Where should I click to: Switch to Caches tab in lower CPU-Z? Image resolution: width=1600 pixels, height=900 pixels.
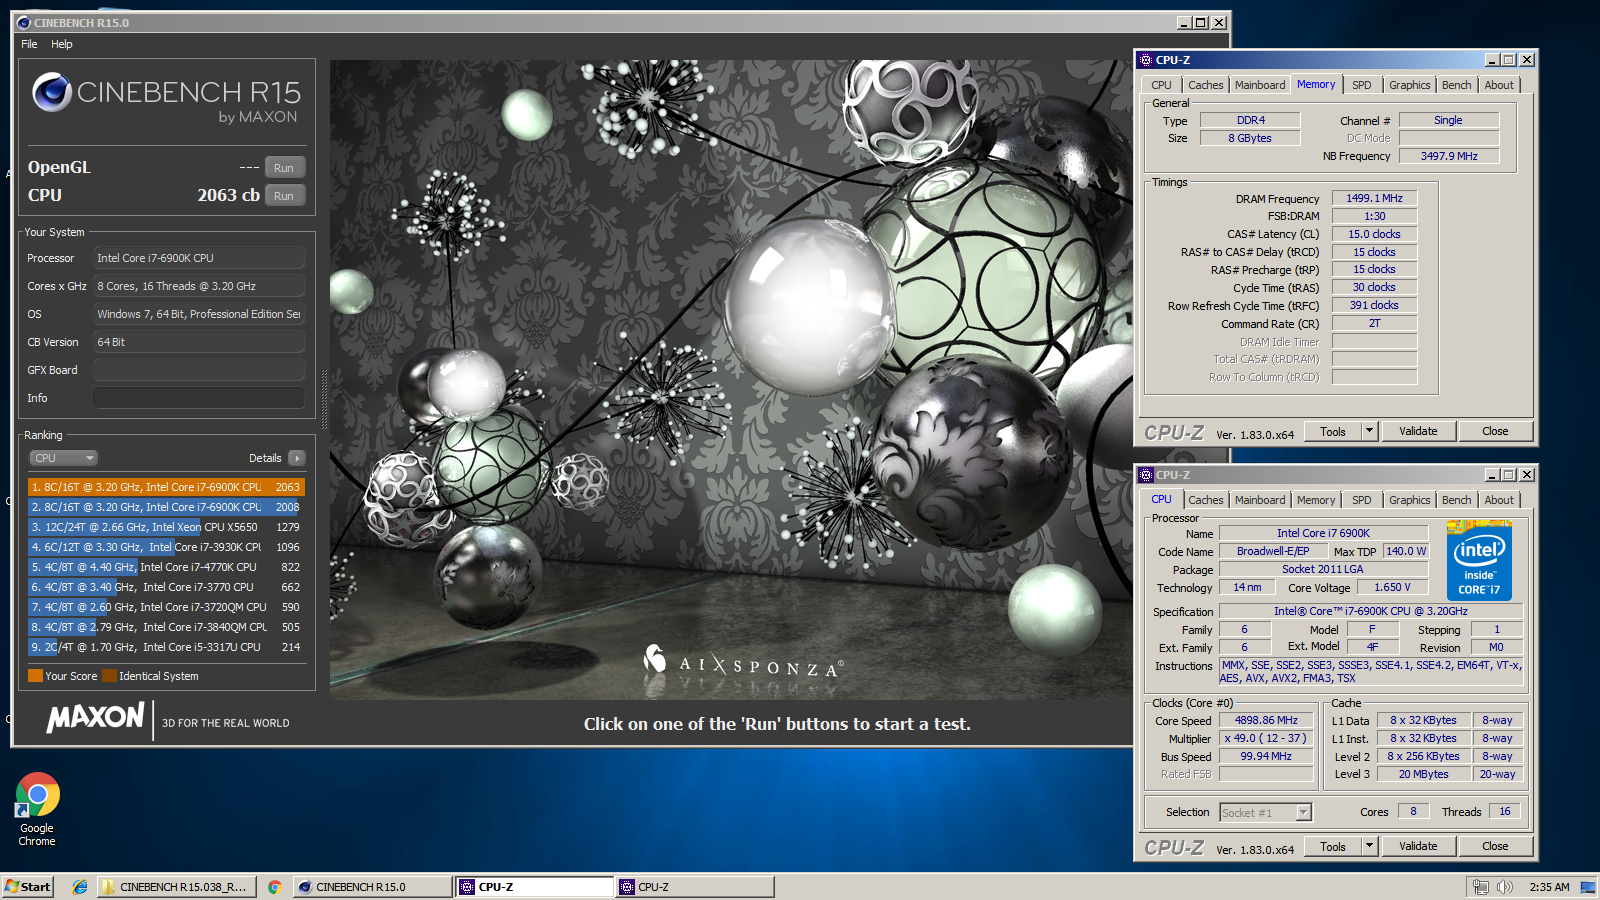click(x=1205, y=500)
